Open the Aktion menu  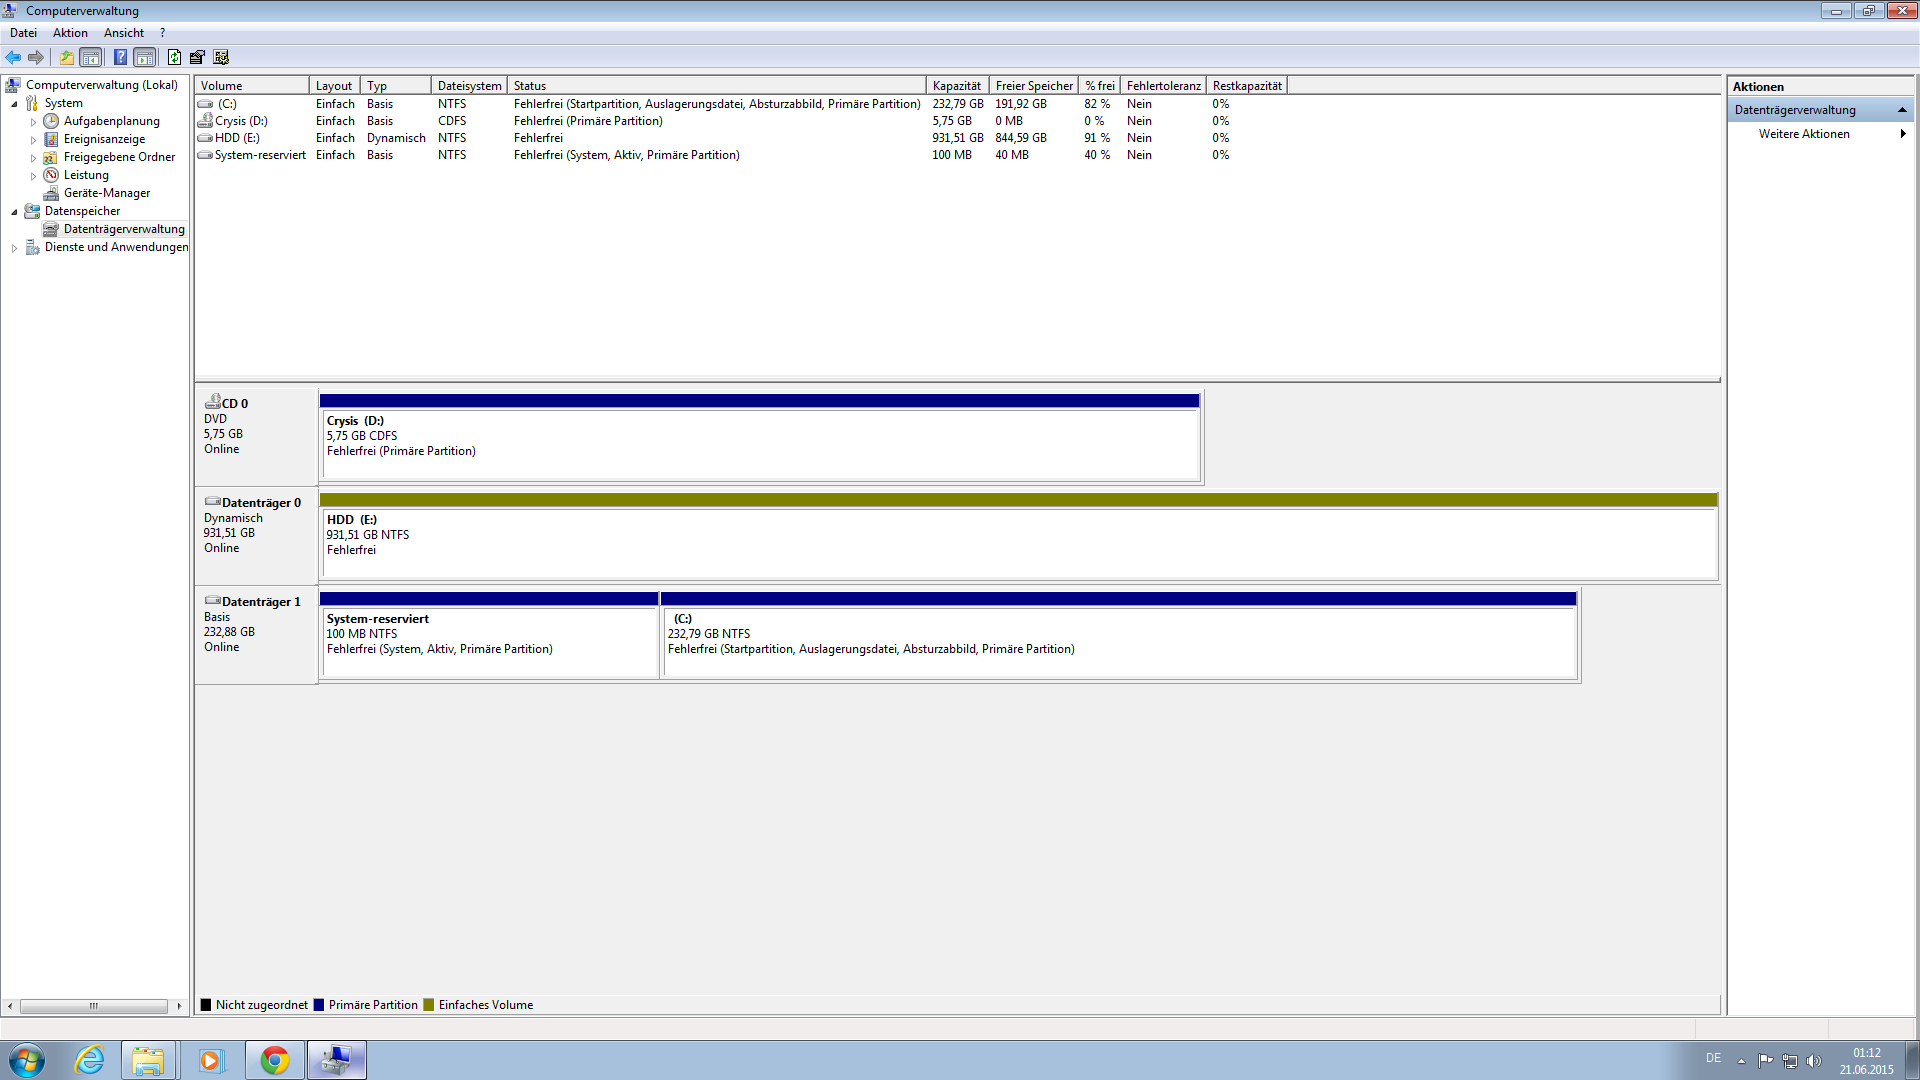tap(70, 33)
